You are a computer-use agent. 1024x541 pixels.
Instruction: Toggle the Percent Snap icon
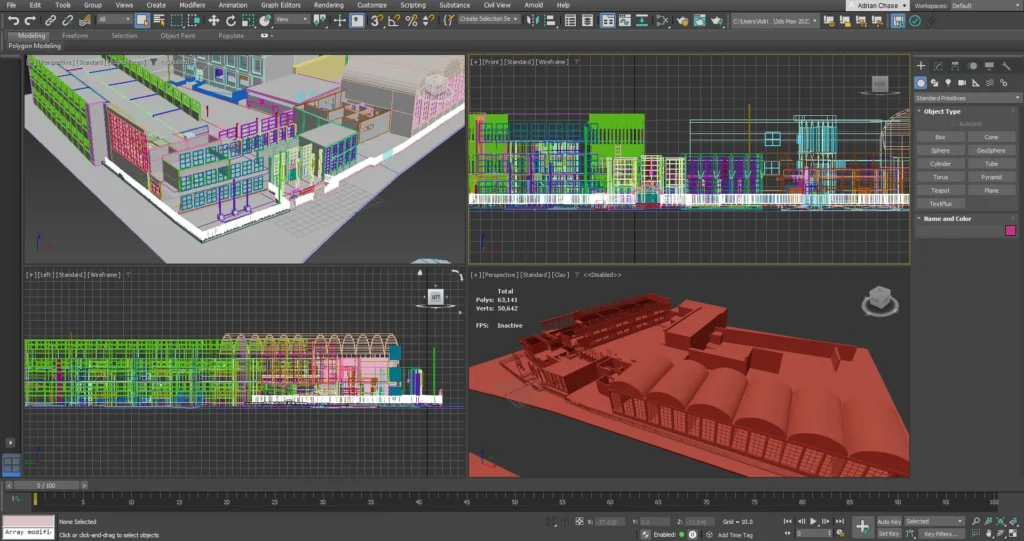411,21
